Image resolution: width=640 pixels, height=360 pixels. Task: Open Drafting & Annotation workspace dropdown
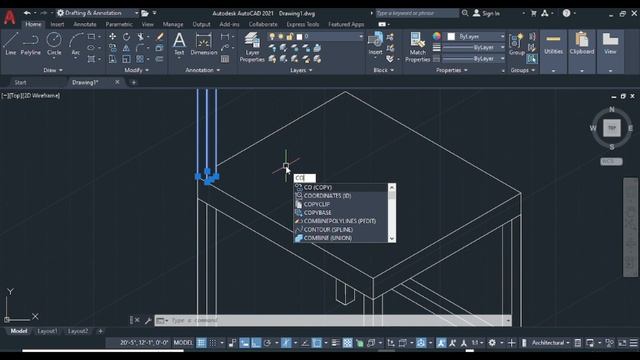[98, 13]
